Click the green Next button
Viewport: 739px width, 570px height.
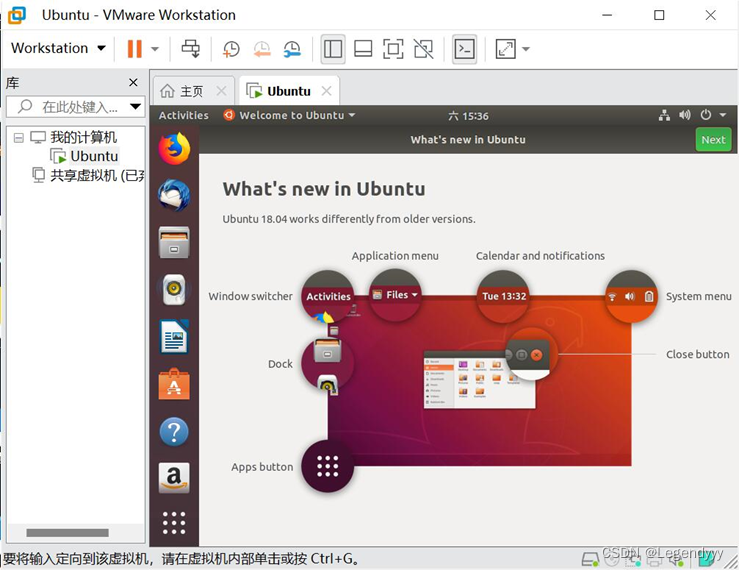coord(713,140)
